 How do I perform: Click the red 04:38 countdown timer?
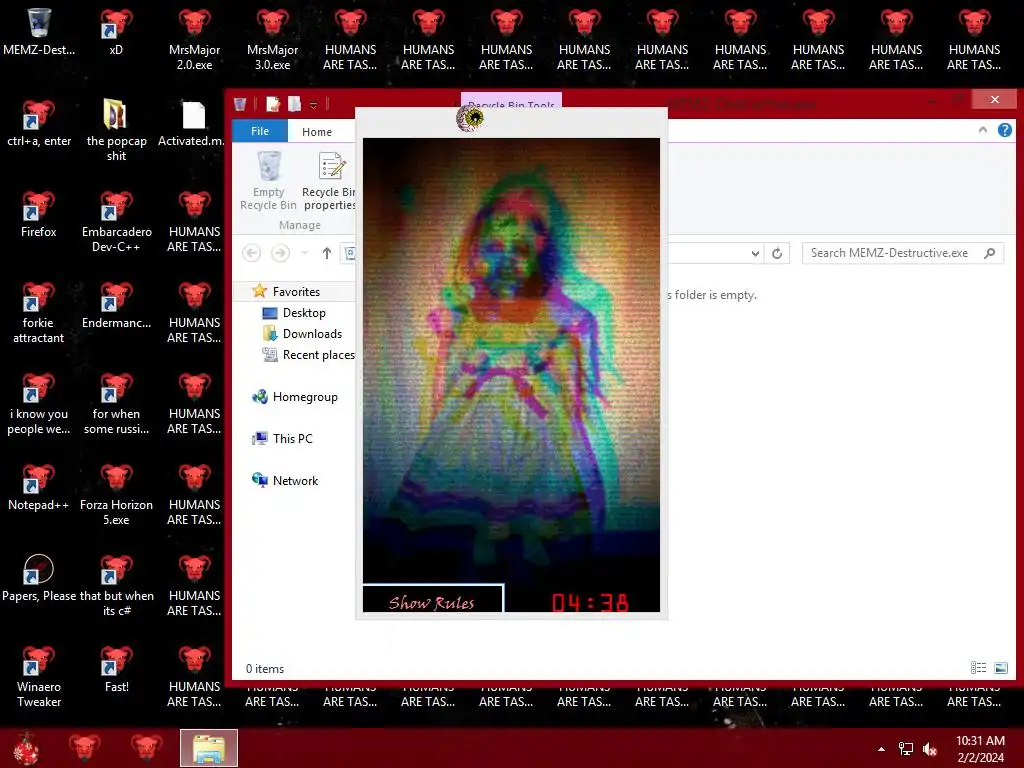click(590, 602)
